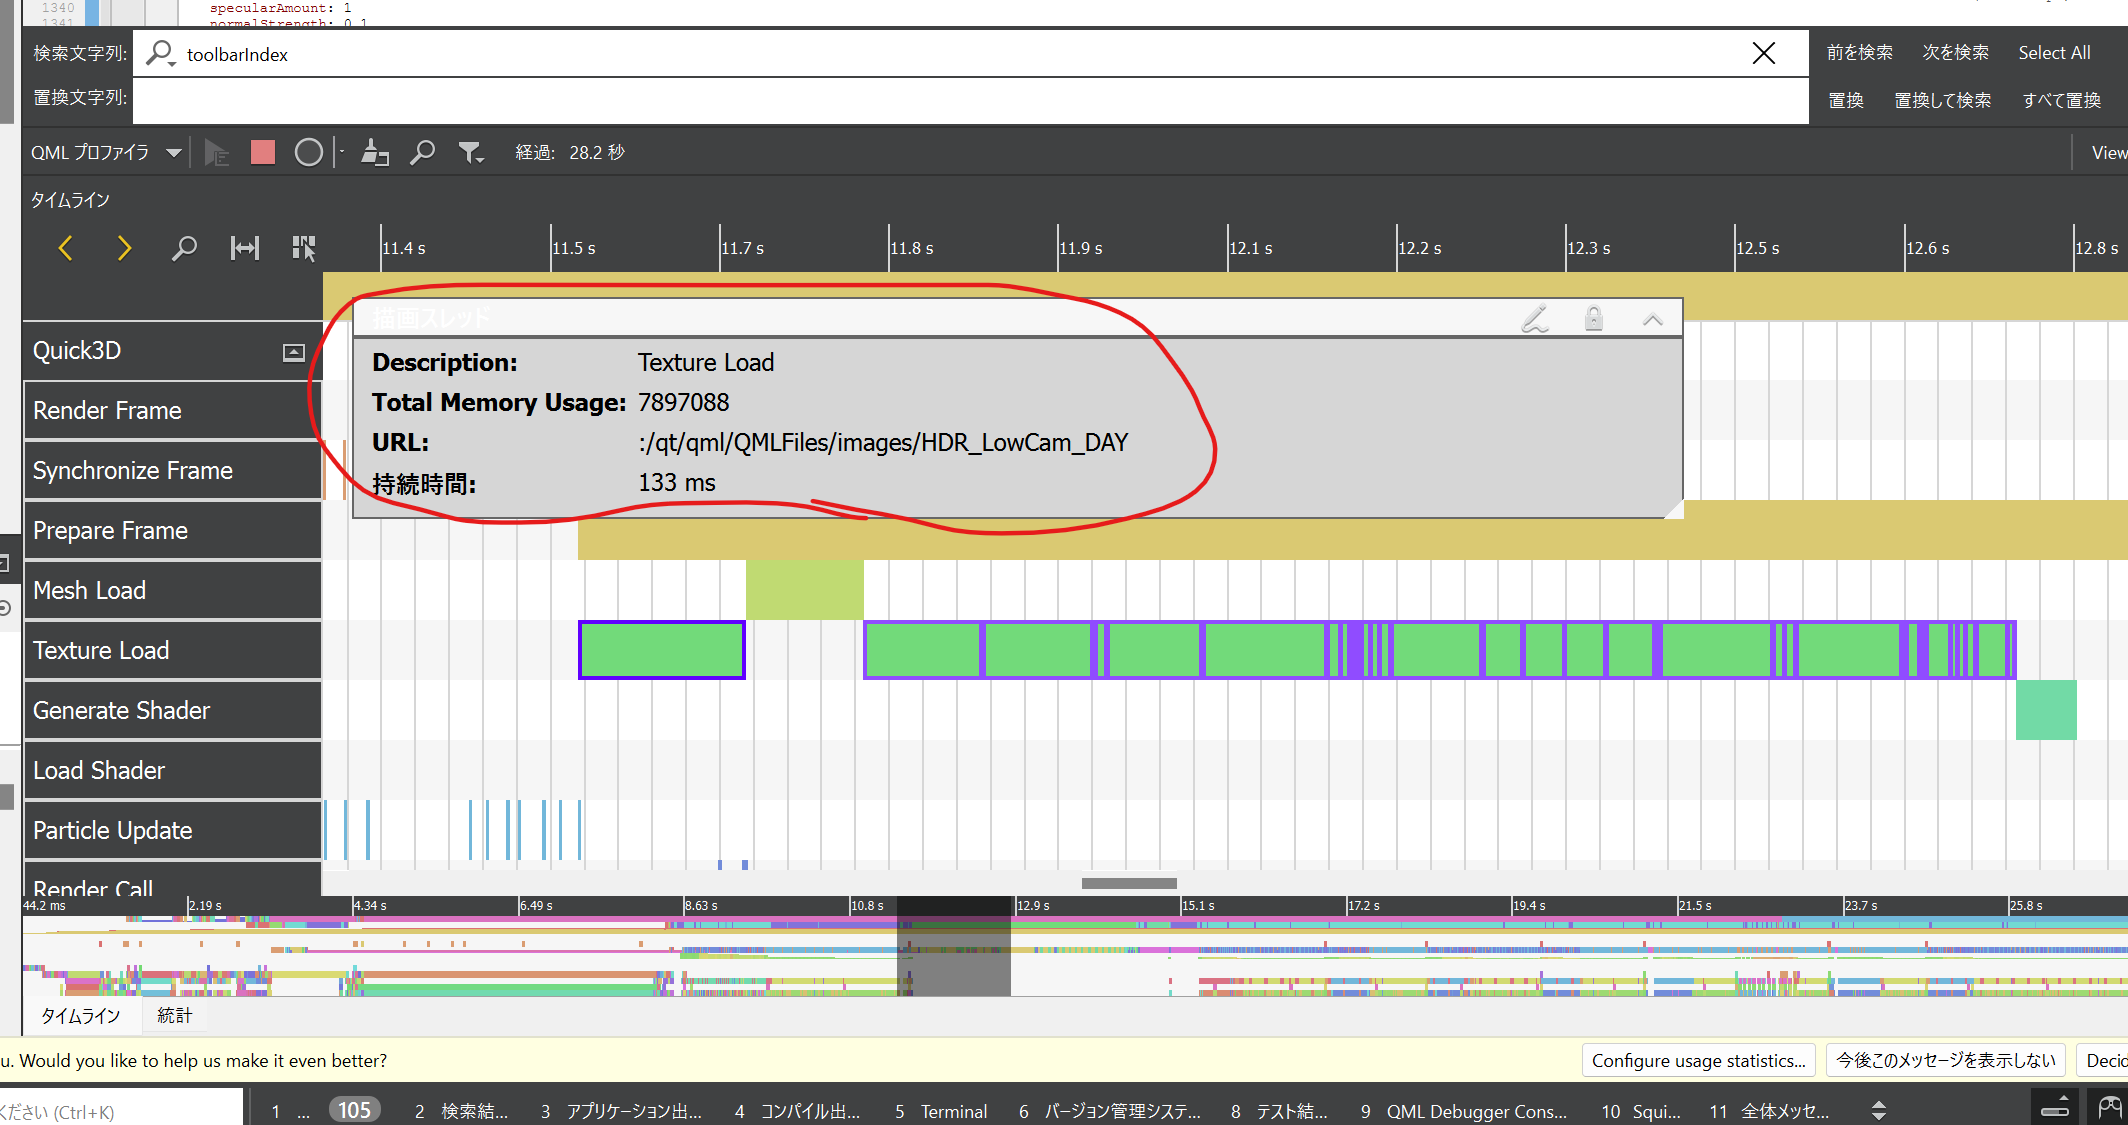This screenshot has width=2128, height=1125.
Task: Select the Generate Shader row label
Action: [x=172, y=710]
